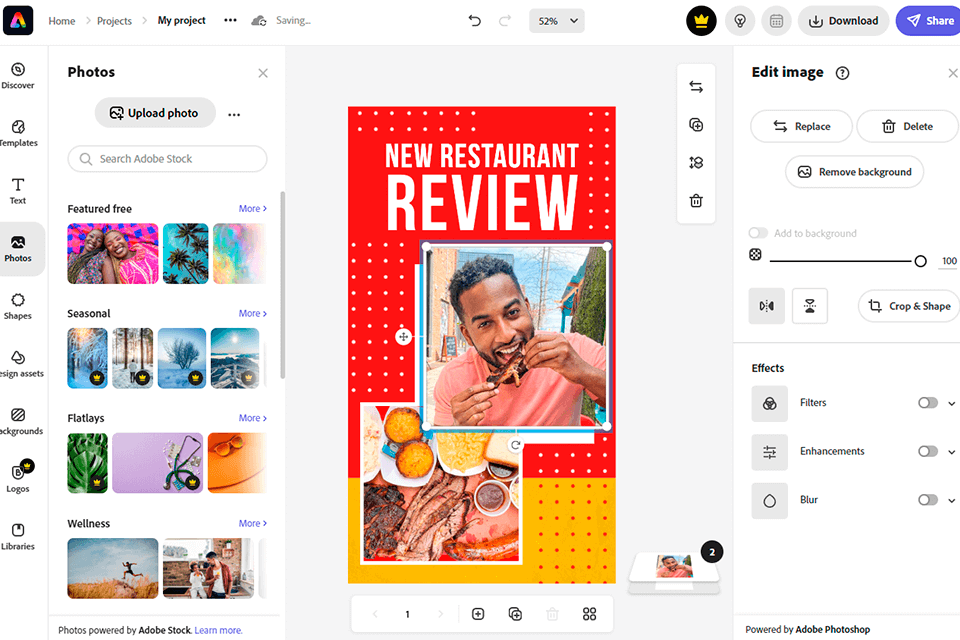Click More link for Seasonal
This screenshot has height=640, width=960.
pos(252,313)
